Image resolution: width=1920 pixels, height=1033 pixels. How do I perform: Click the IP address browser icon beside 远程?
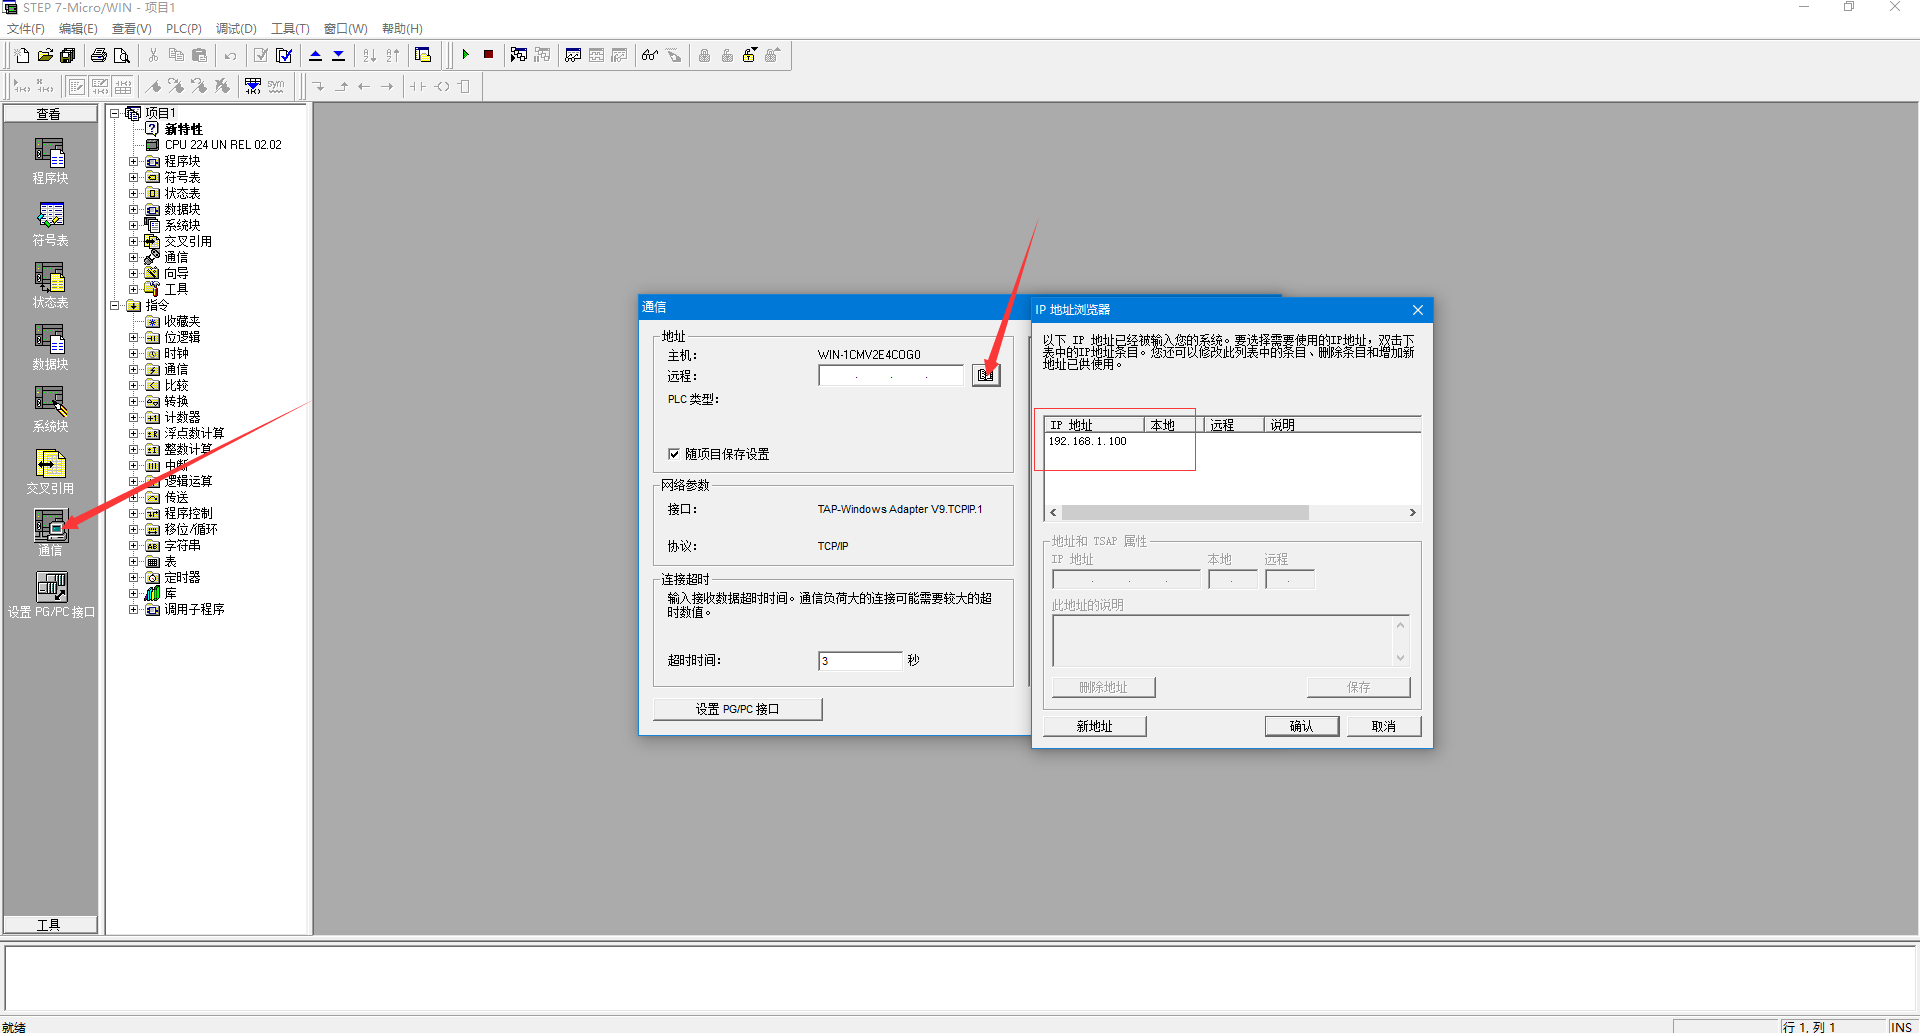985,375
